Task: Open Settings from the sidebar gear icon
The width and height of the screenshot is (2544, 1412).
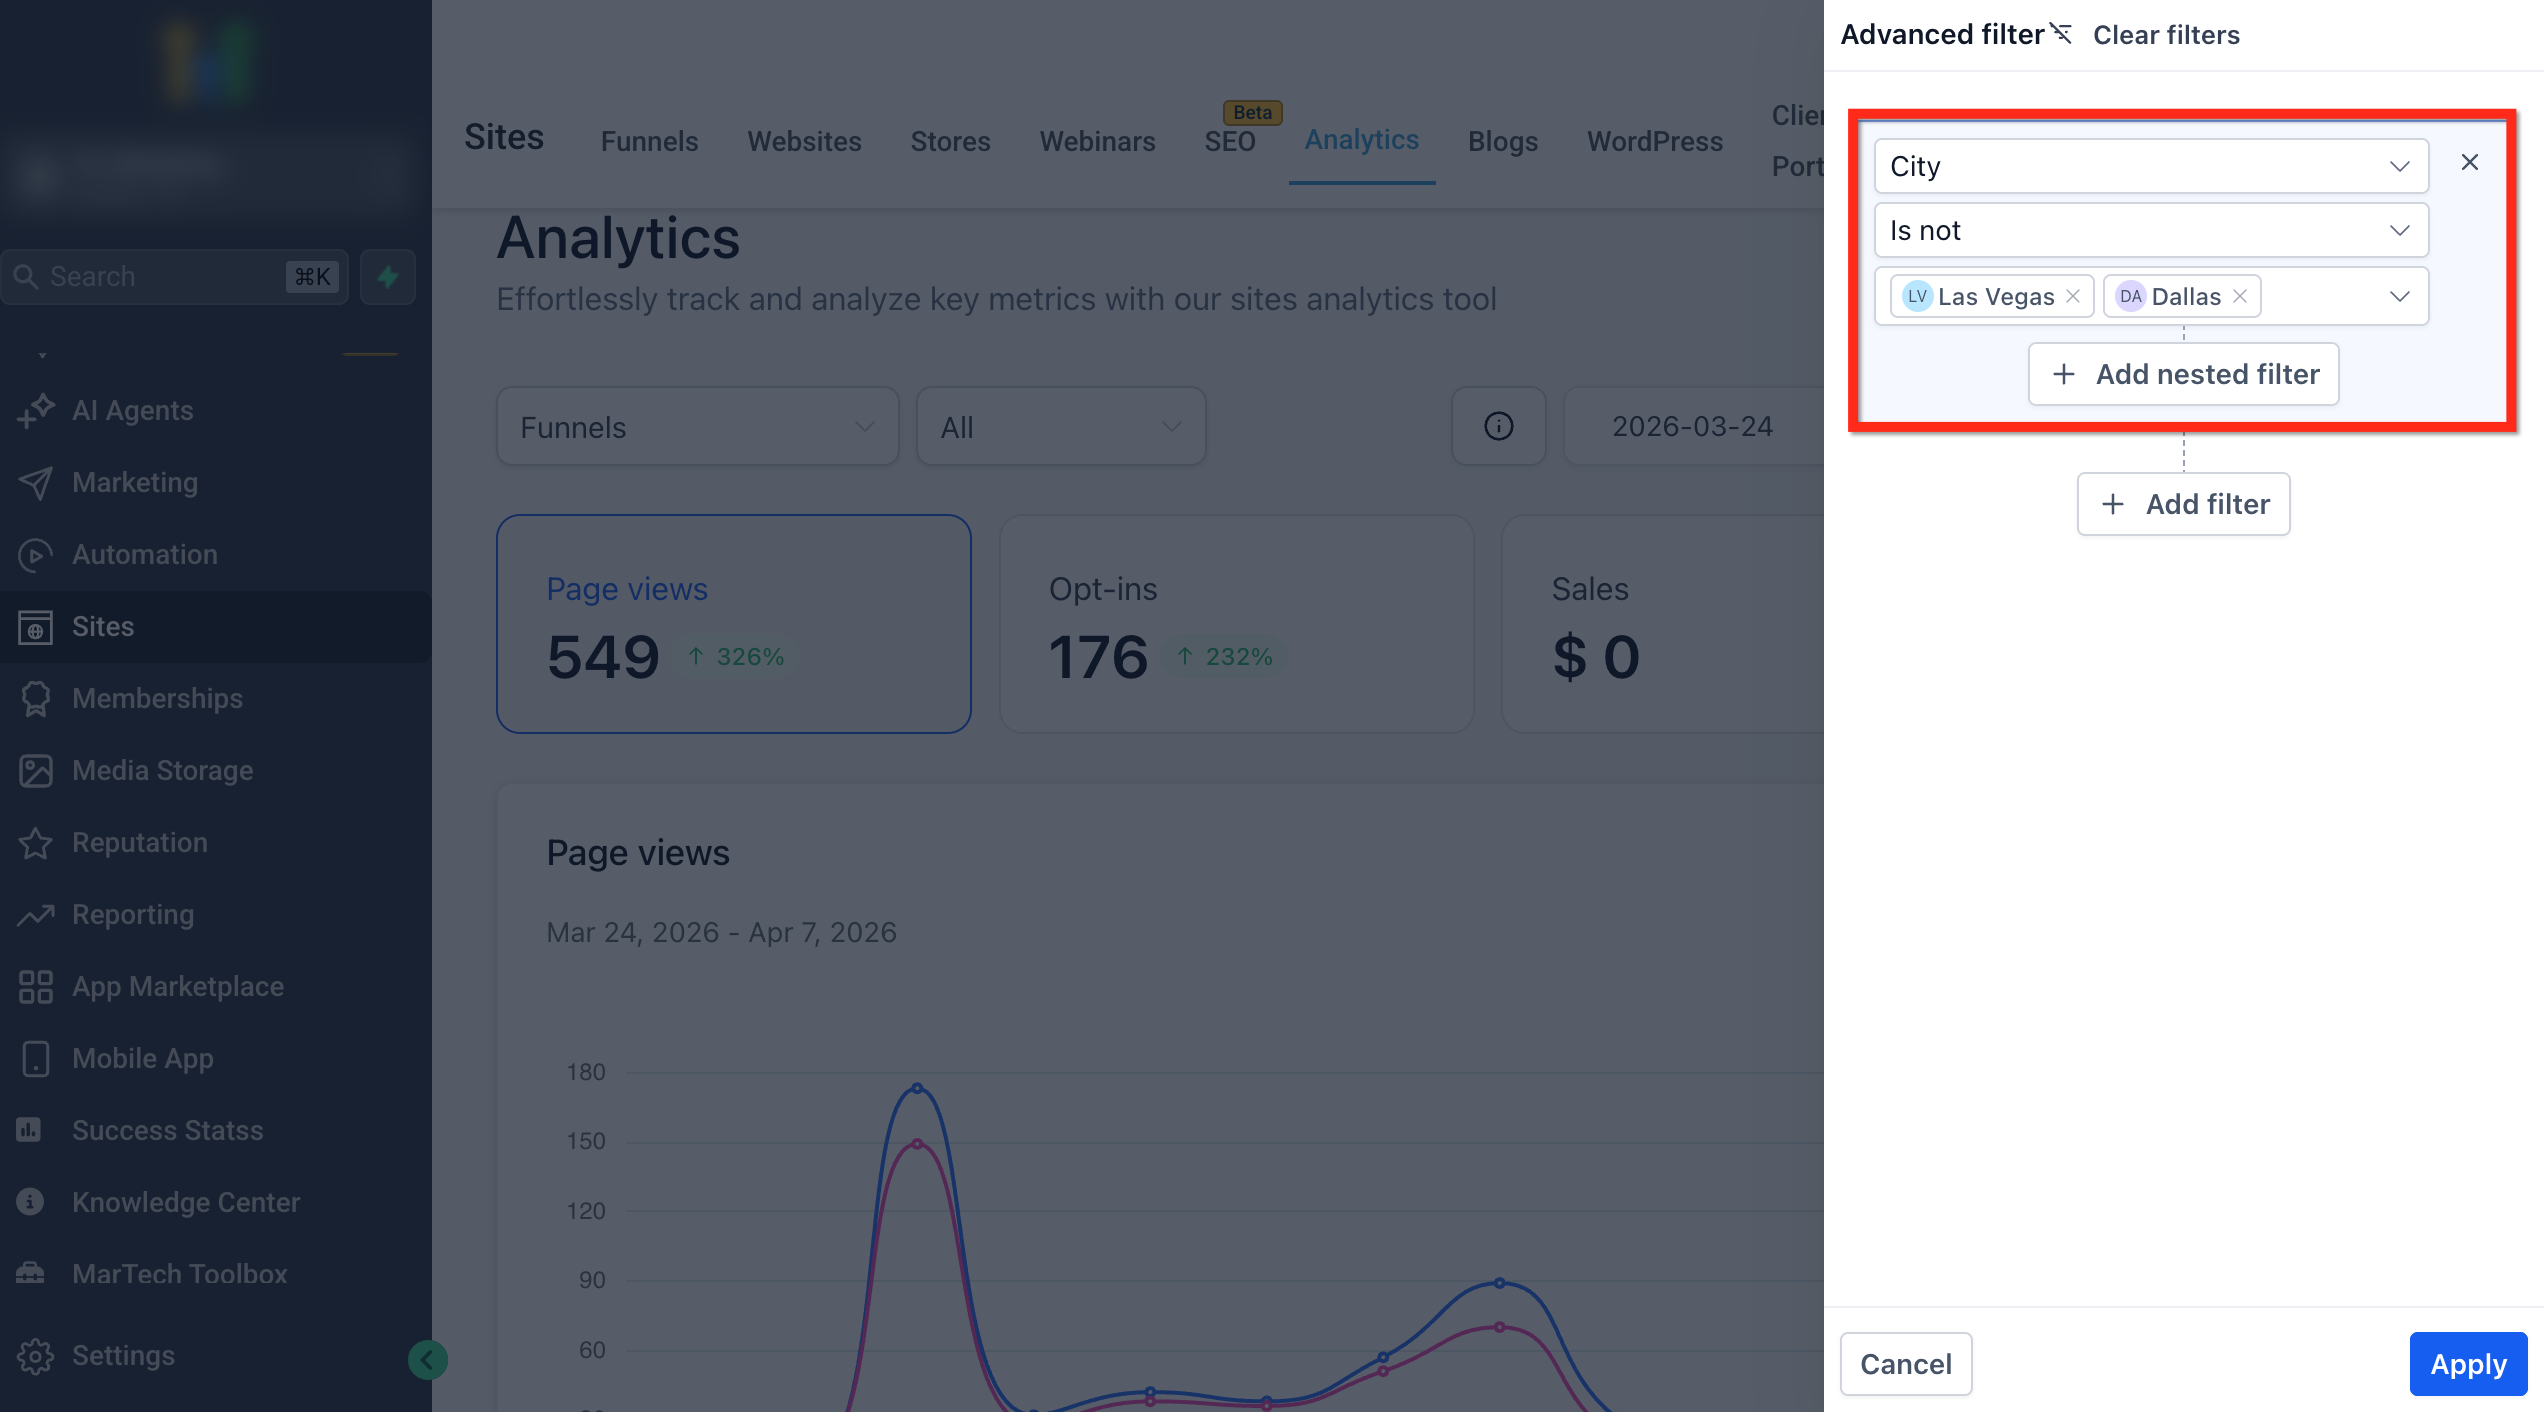Action: pyautogui.click(x=36, y=1355)
